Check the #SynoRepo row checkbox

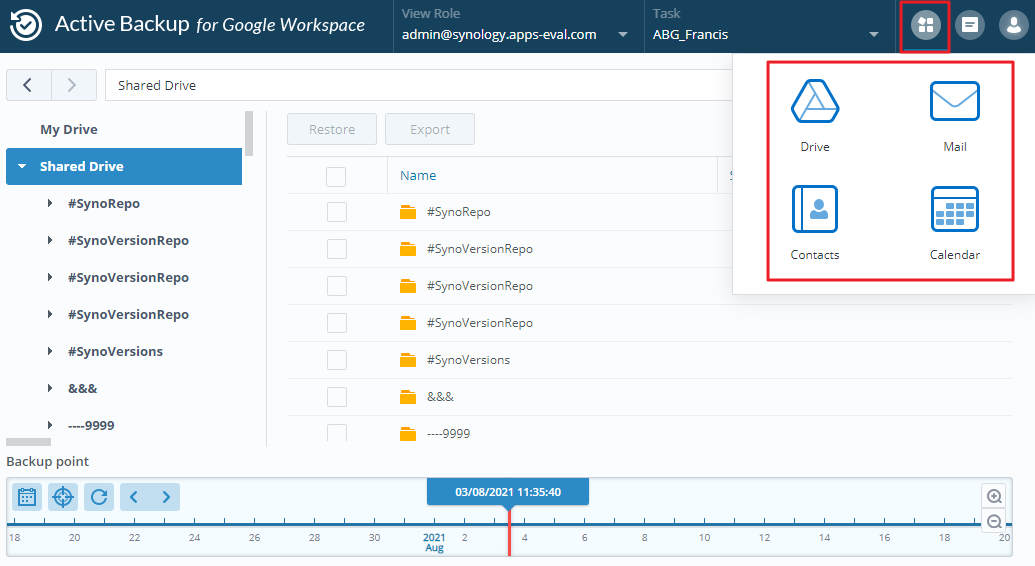(x=337, y=212)
